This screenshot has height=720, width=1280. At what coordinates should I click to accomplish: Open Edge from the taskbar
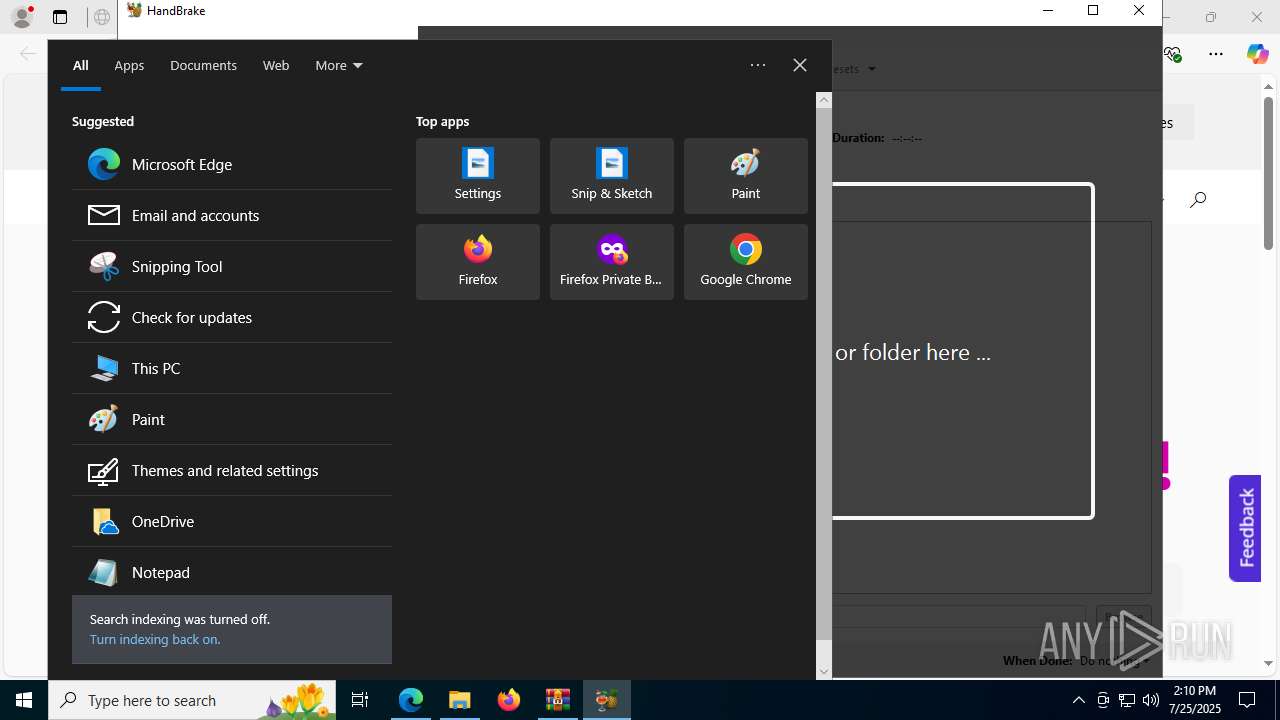tap(411, 700)
